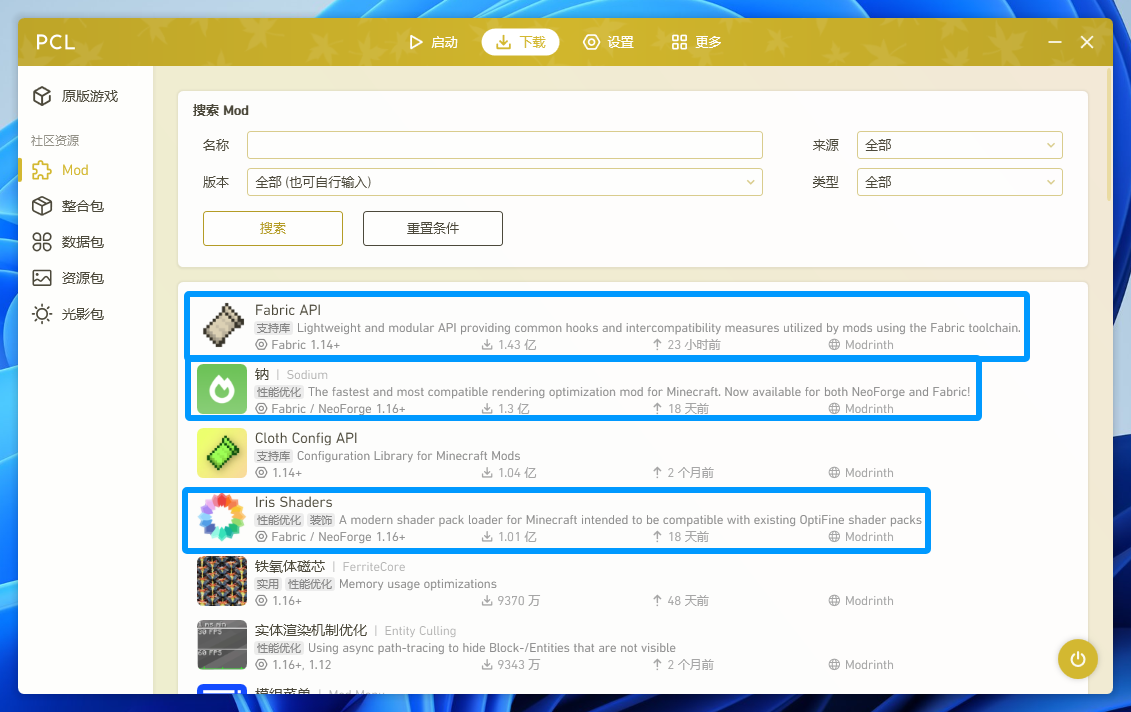
Task: Switch to the 设置 settings tab
Action: coord(609,42)
